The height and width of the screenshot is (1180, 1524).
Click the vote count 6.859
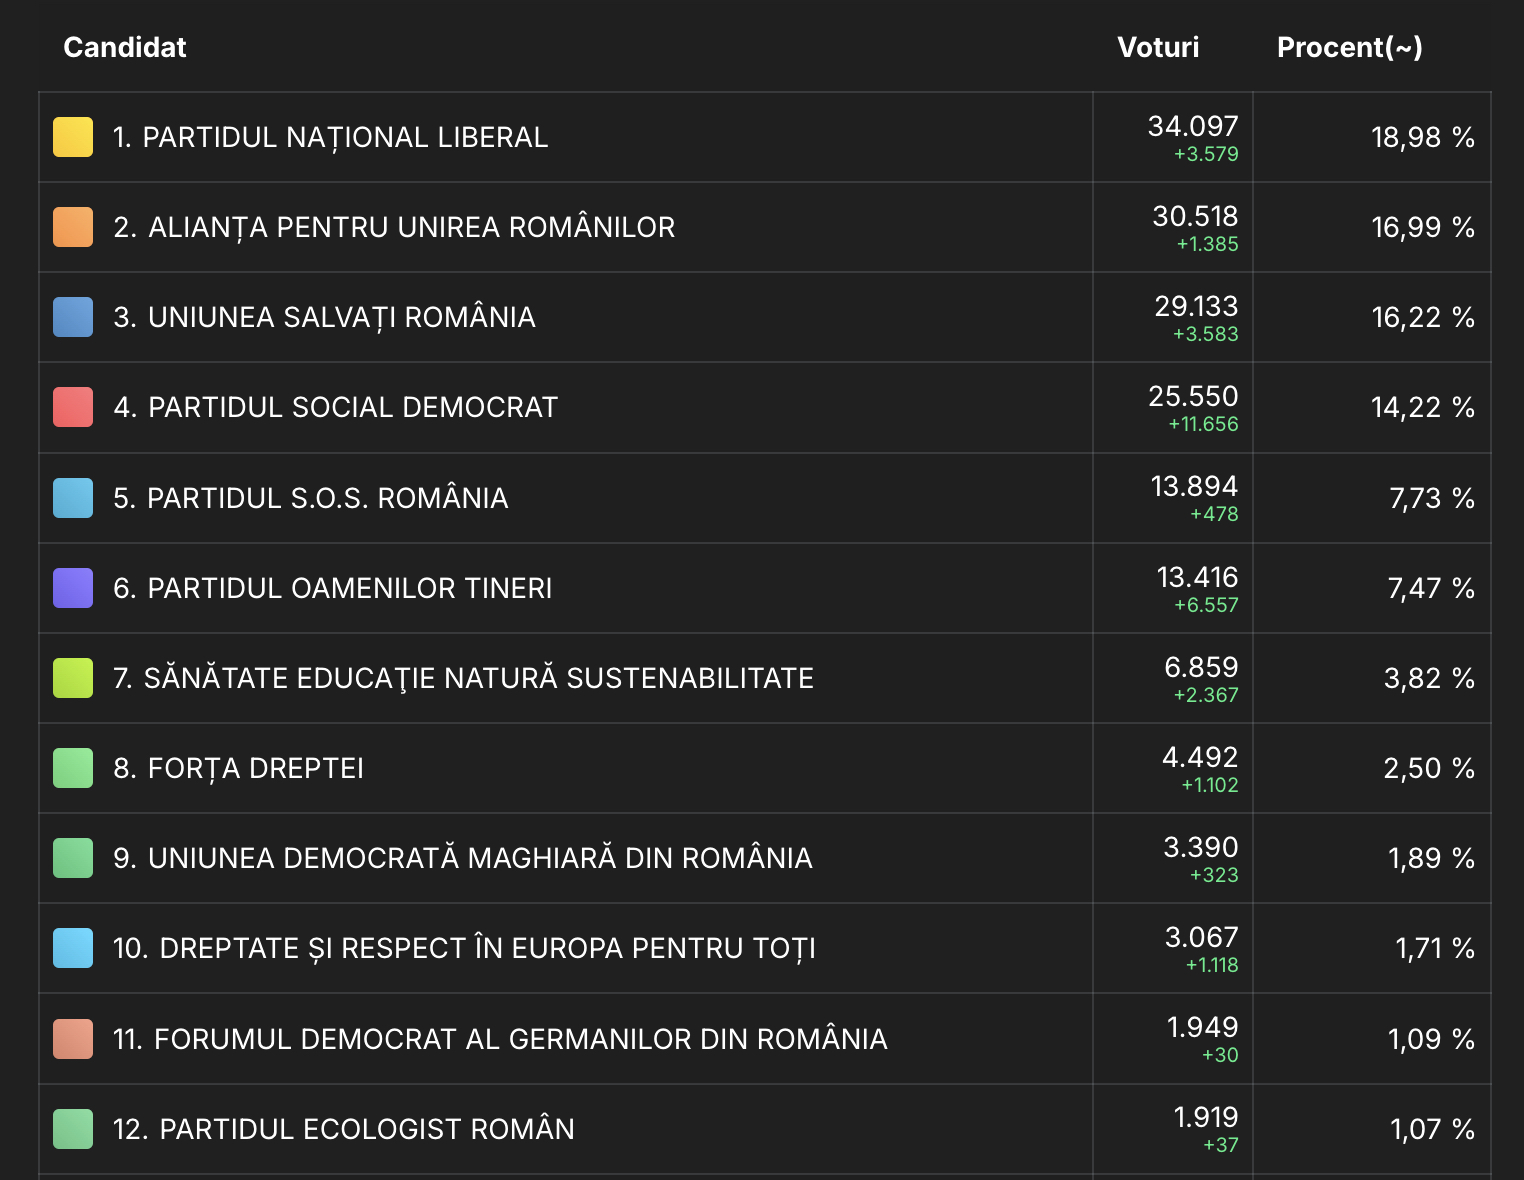click(x=1201, y=667)
